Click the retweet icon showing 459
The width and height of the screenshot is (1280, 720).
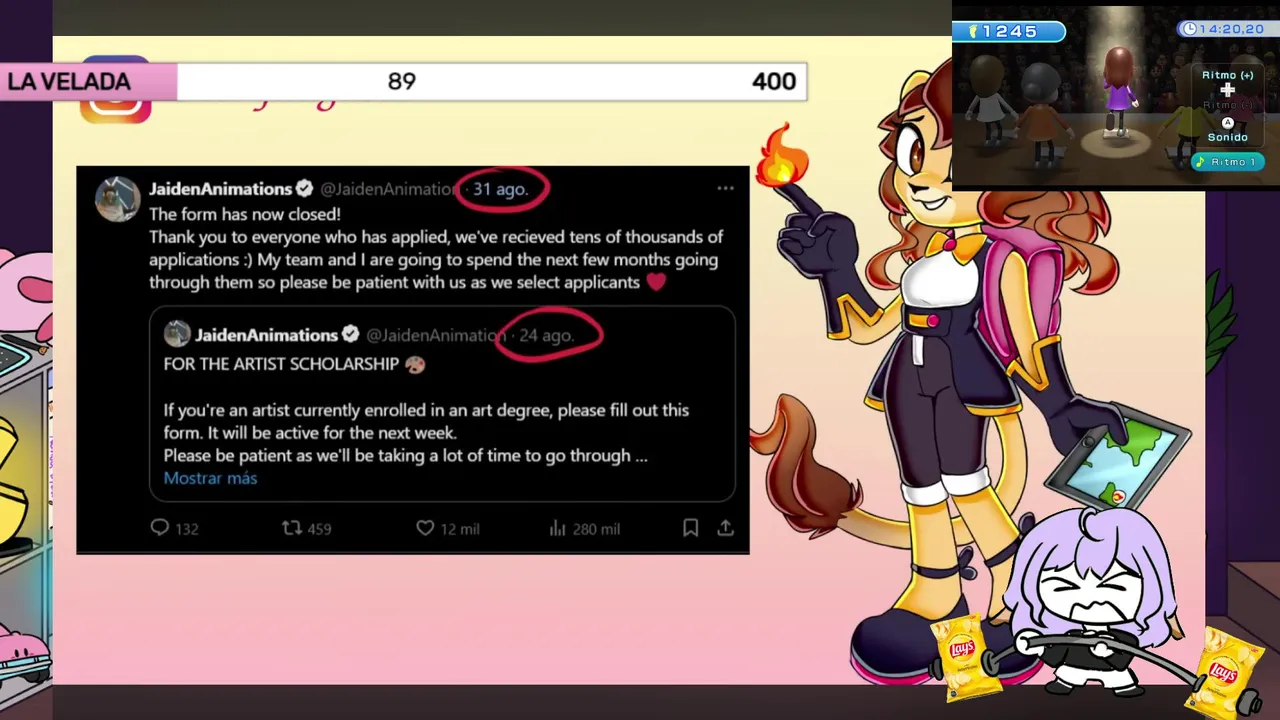coord(291,527)
